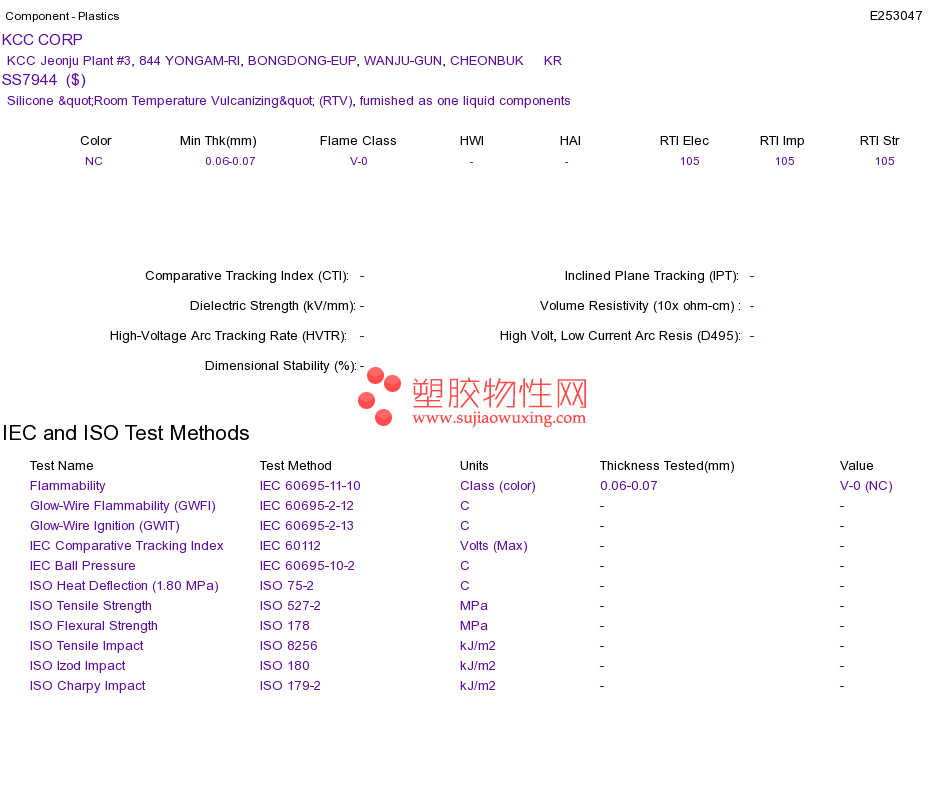
Task: Click test method IEC 60695-10-2
Action: 307,565
